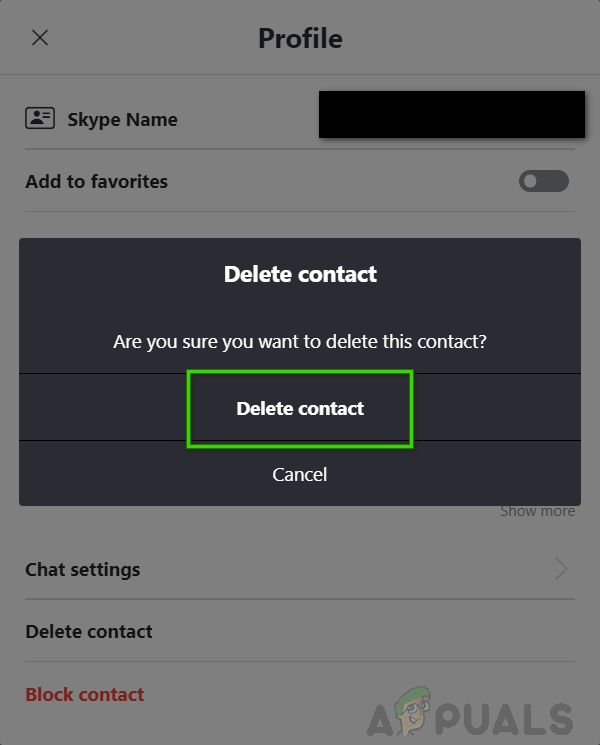Expand Chat settings using the chevron arrow
The image size is (600, 745).
pos(561,570)
